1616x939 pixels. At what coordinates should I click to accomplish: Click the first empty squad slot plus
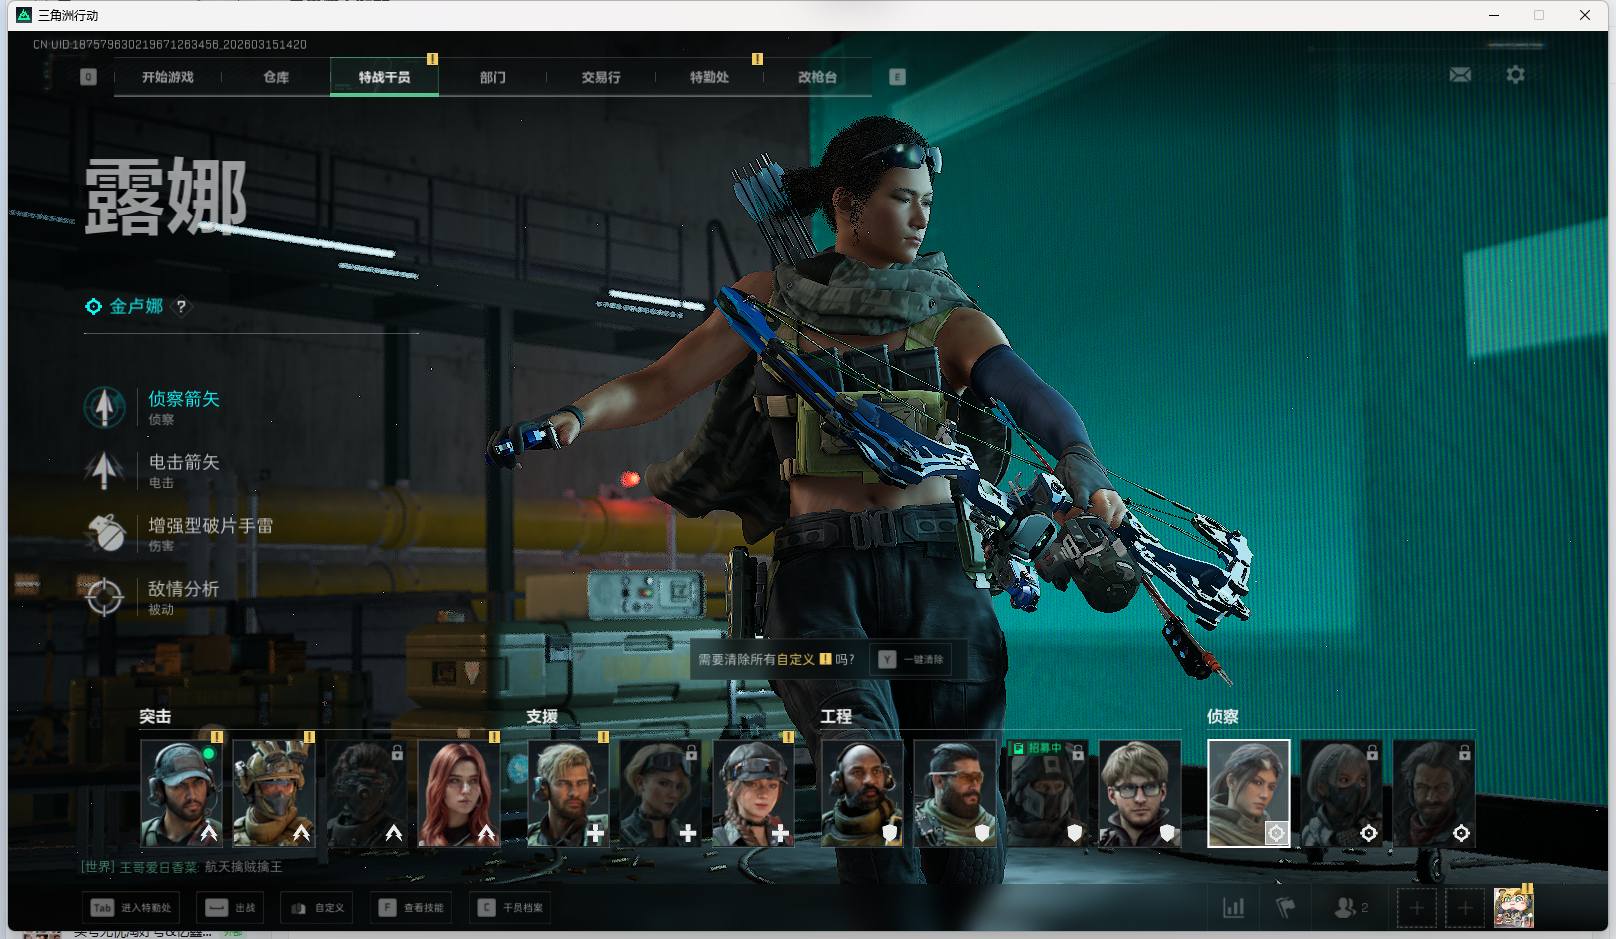(1416, 908)
